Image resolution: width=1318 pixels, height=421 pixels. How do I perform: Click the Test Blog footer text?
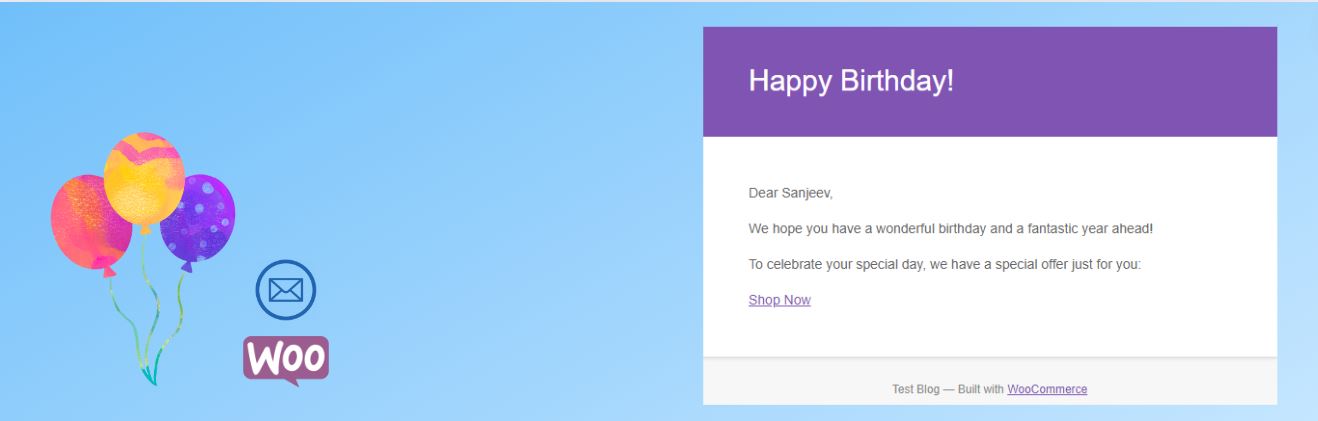pyautogui.click(x=916, y=389)
